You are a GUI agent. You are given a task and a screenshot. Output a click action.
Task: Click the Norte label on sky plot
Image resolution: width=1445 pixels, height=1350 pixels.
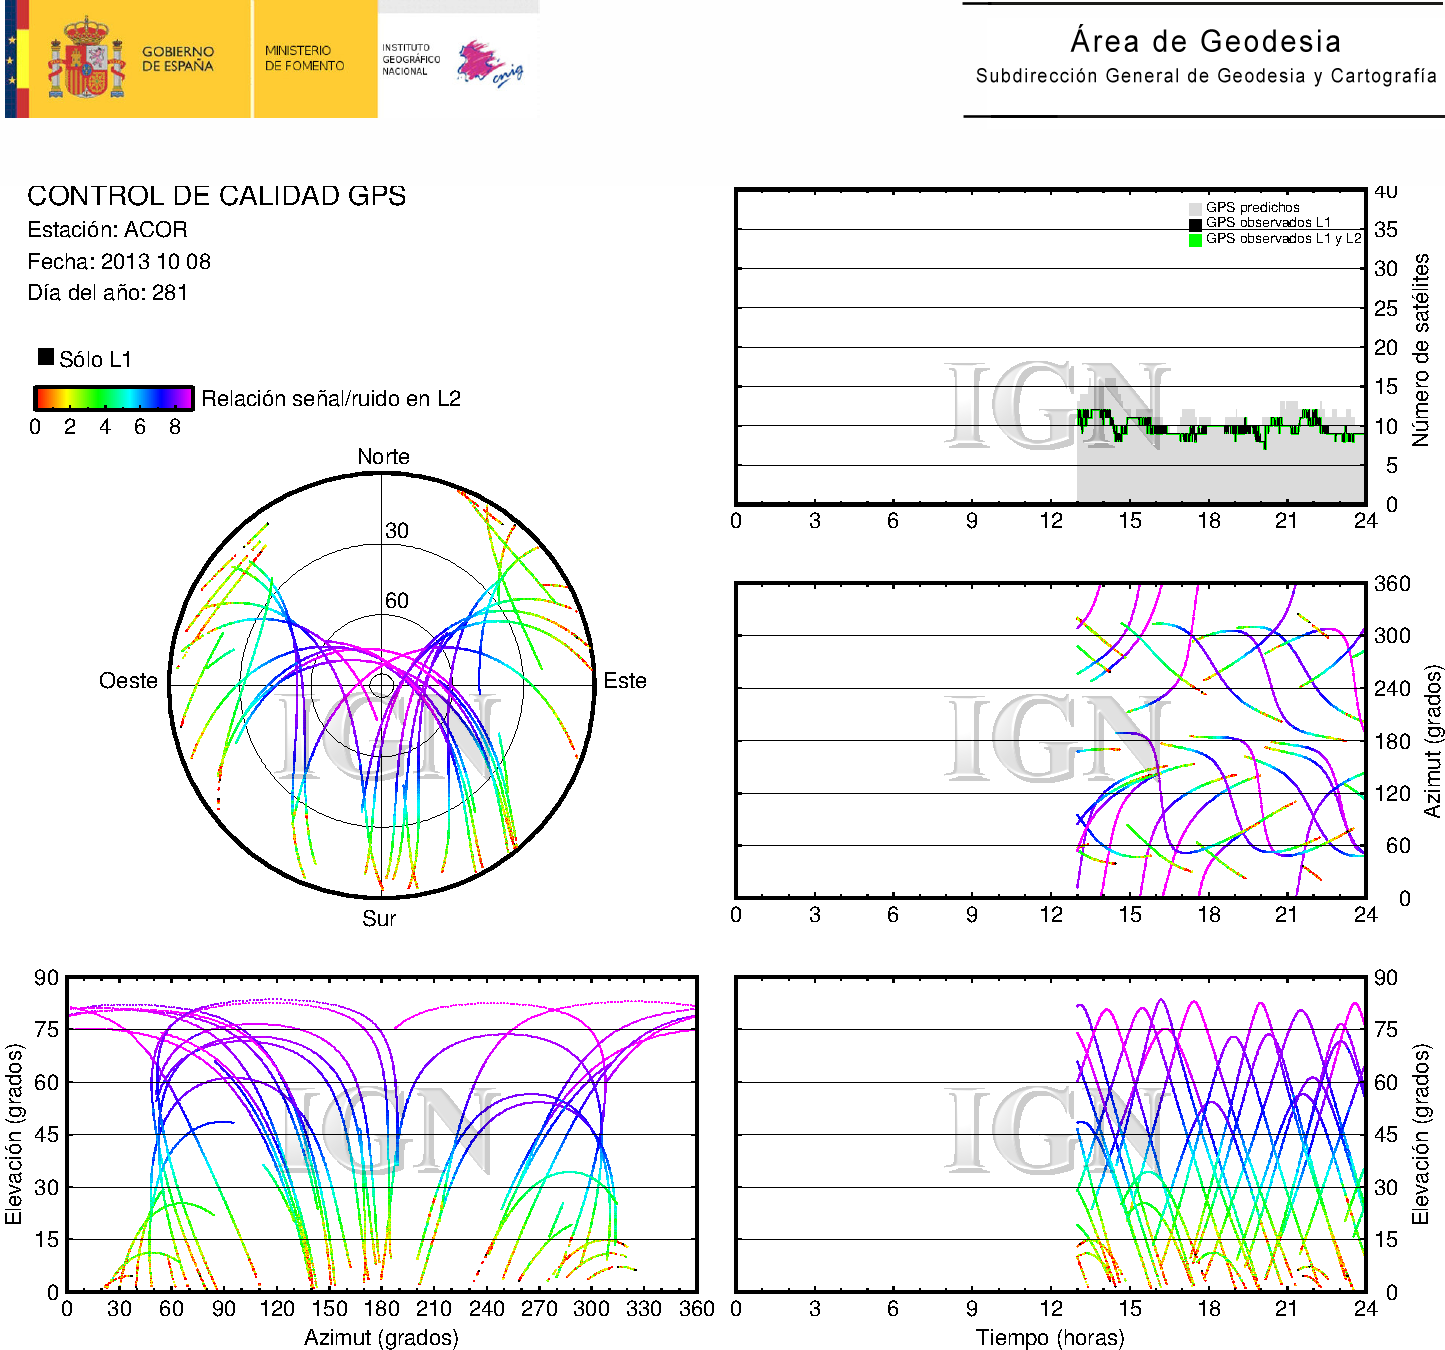pos(383,457)
